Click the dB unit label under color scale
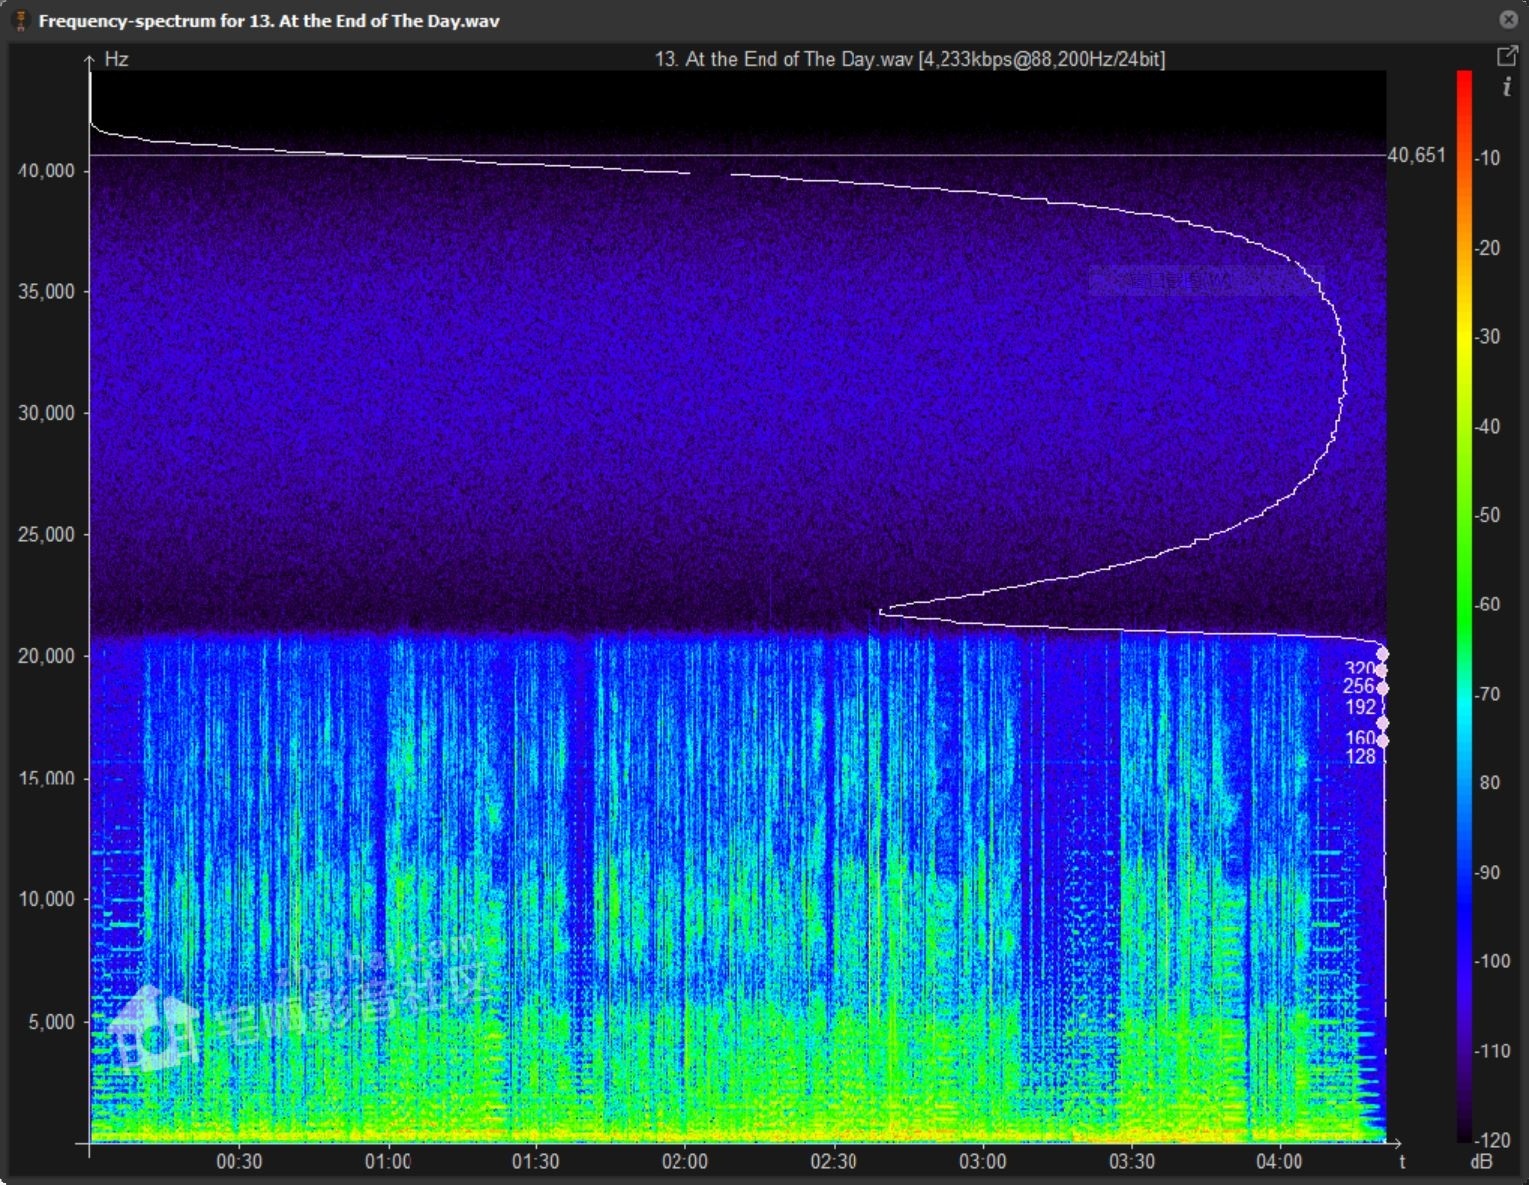Screen dimensions: 1529x1185 pos(1482,1162)
